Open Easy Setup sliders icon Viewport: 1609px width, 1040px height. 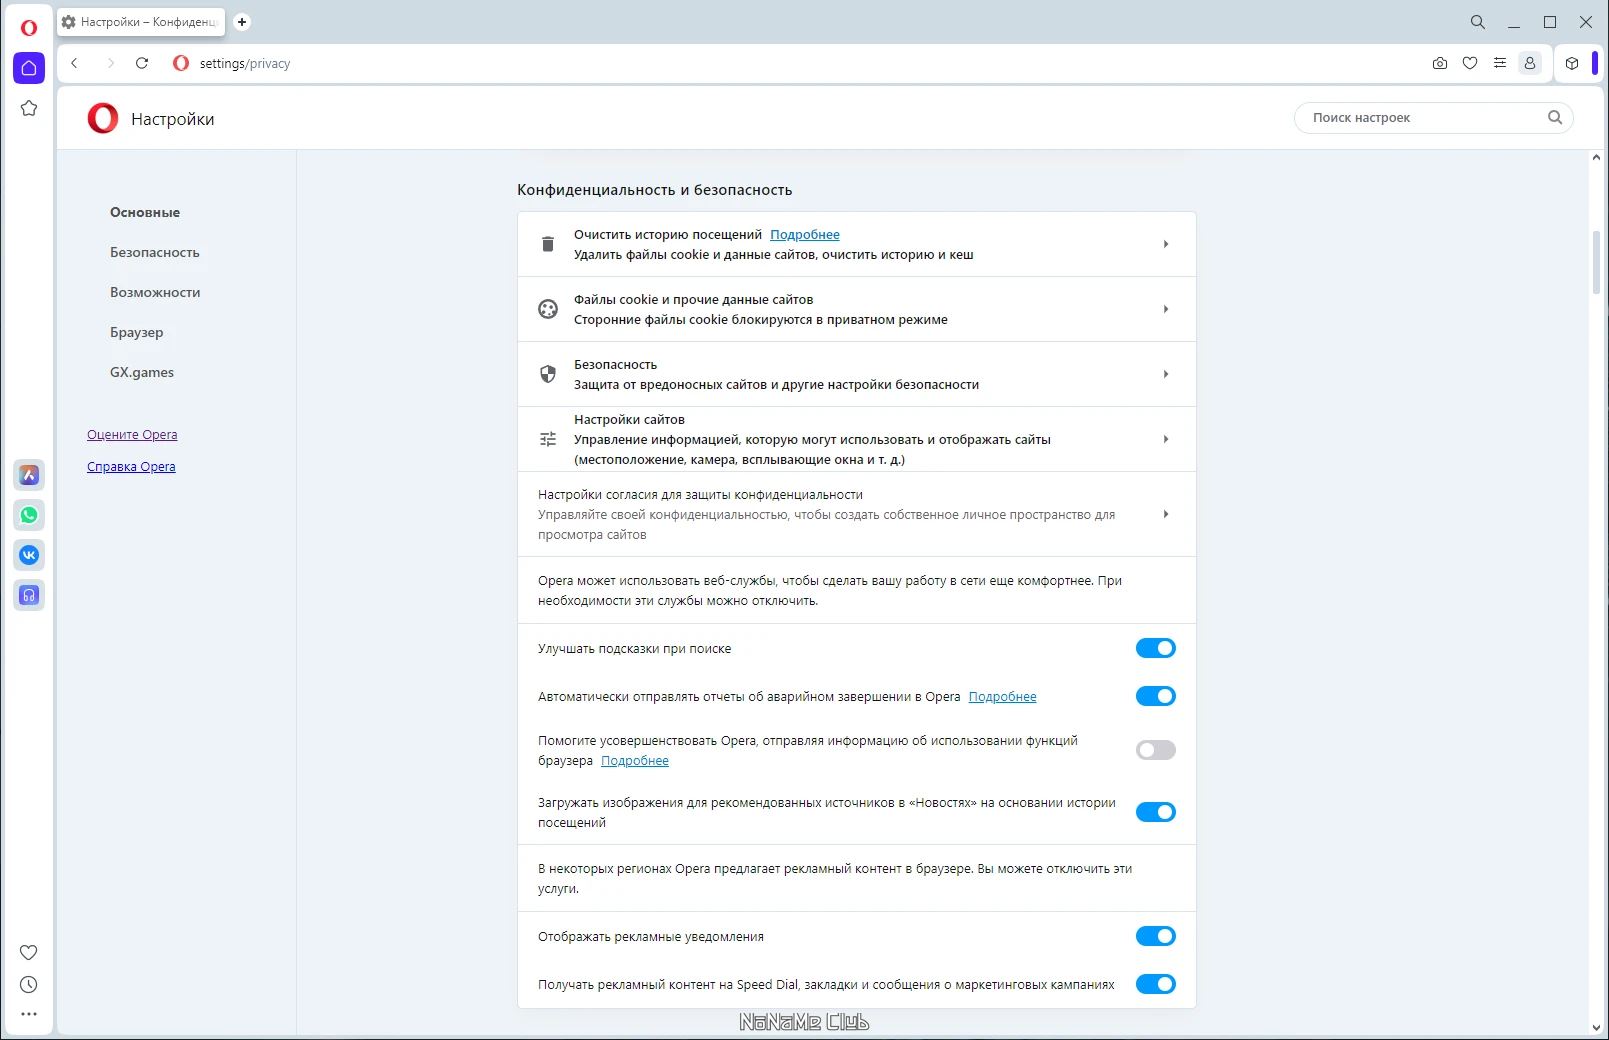pyautogui.click(x=1500, y=63)
